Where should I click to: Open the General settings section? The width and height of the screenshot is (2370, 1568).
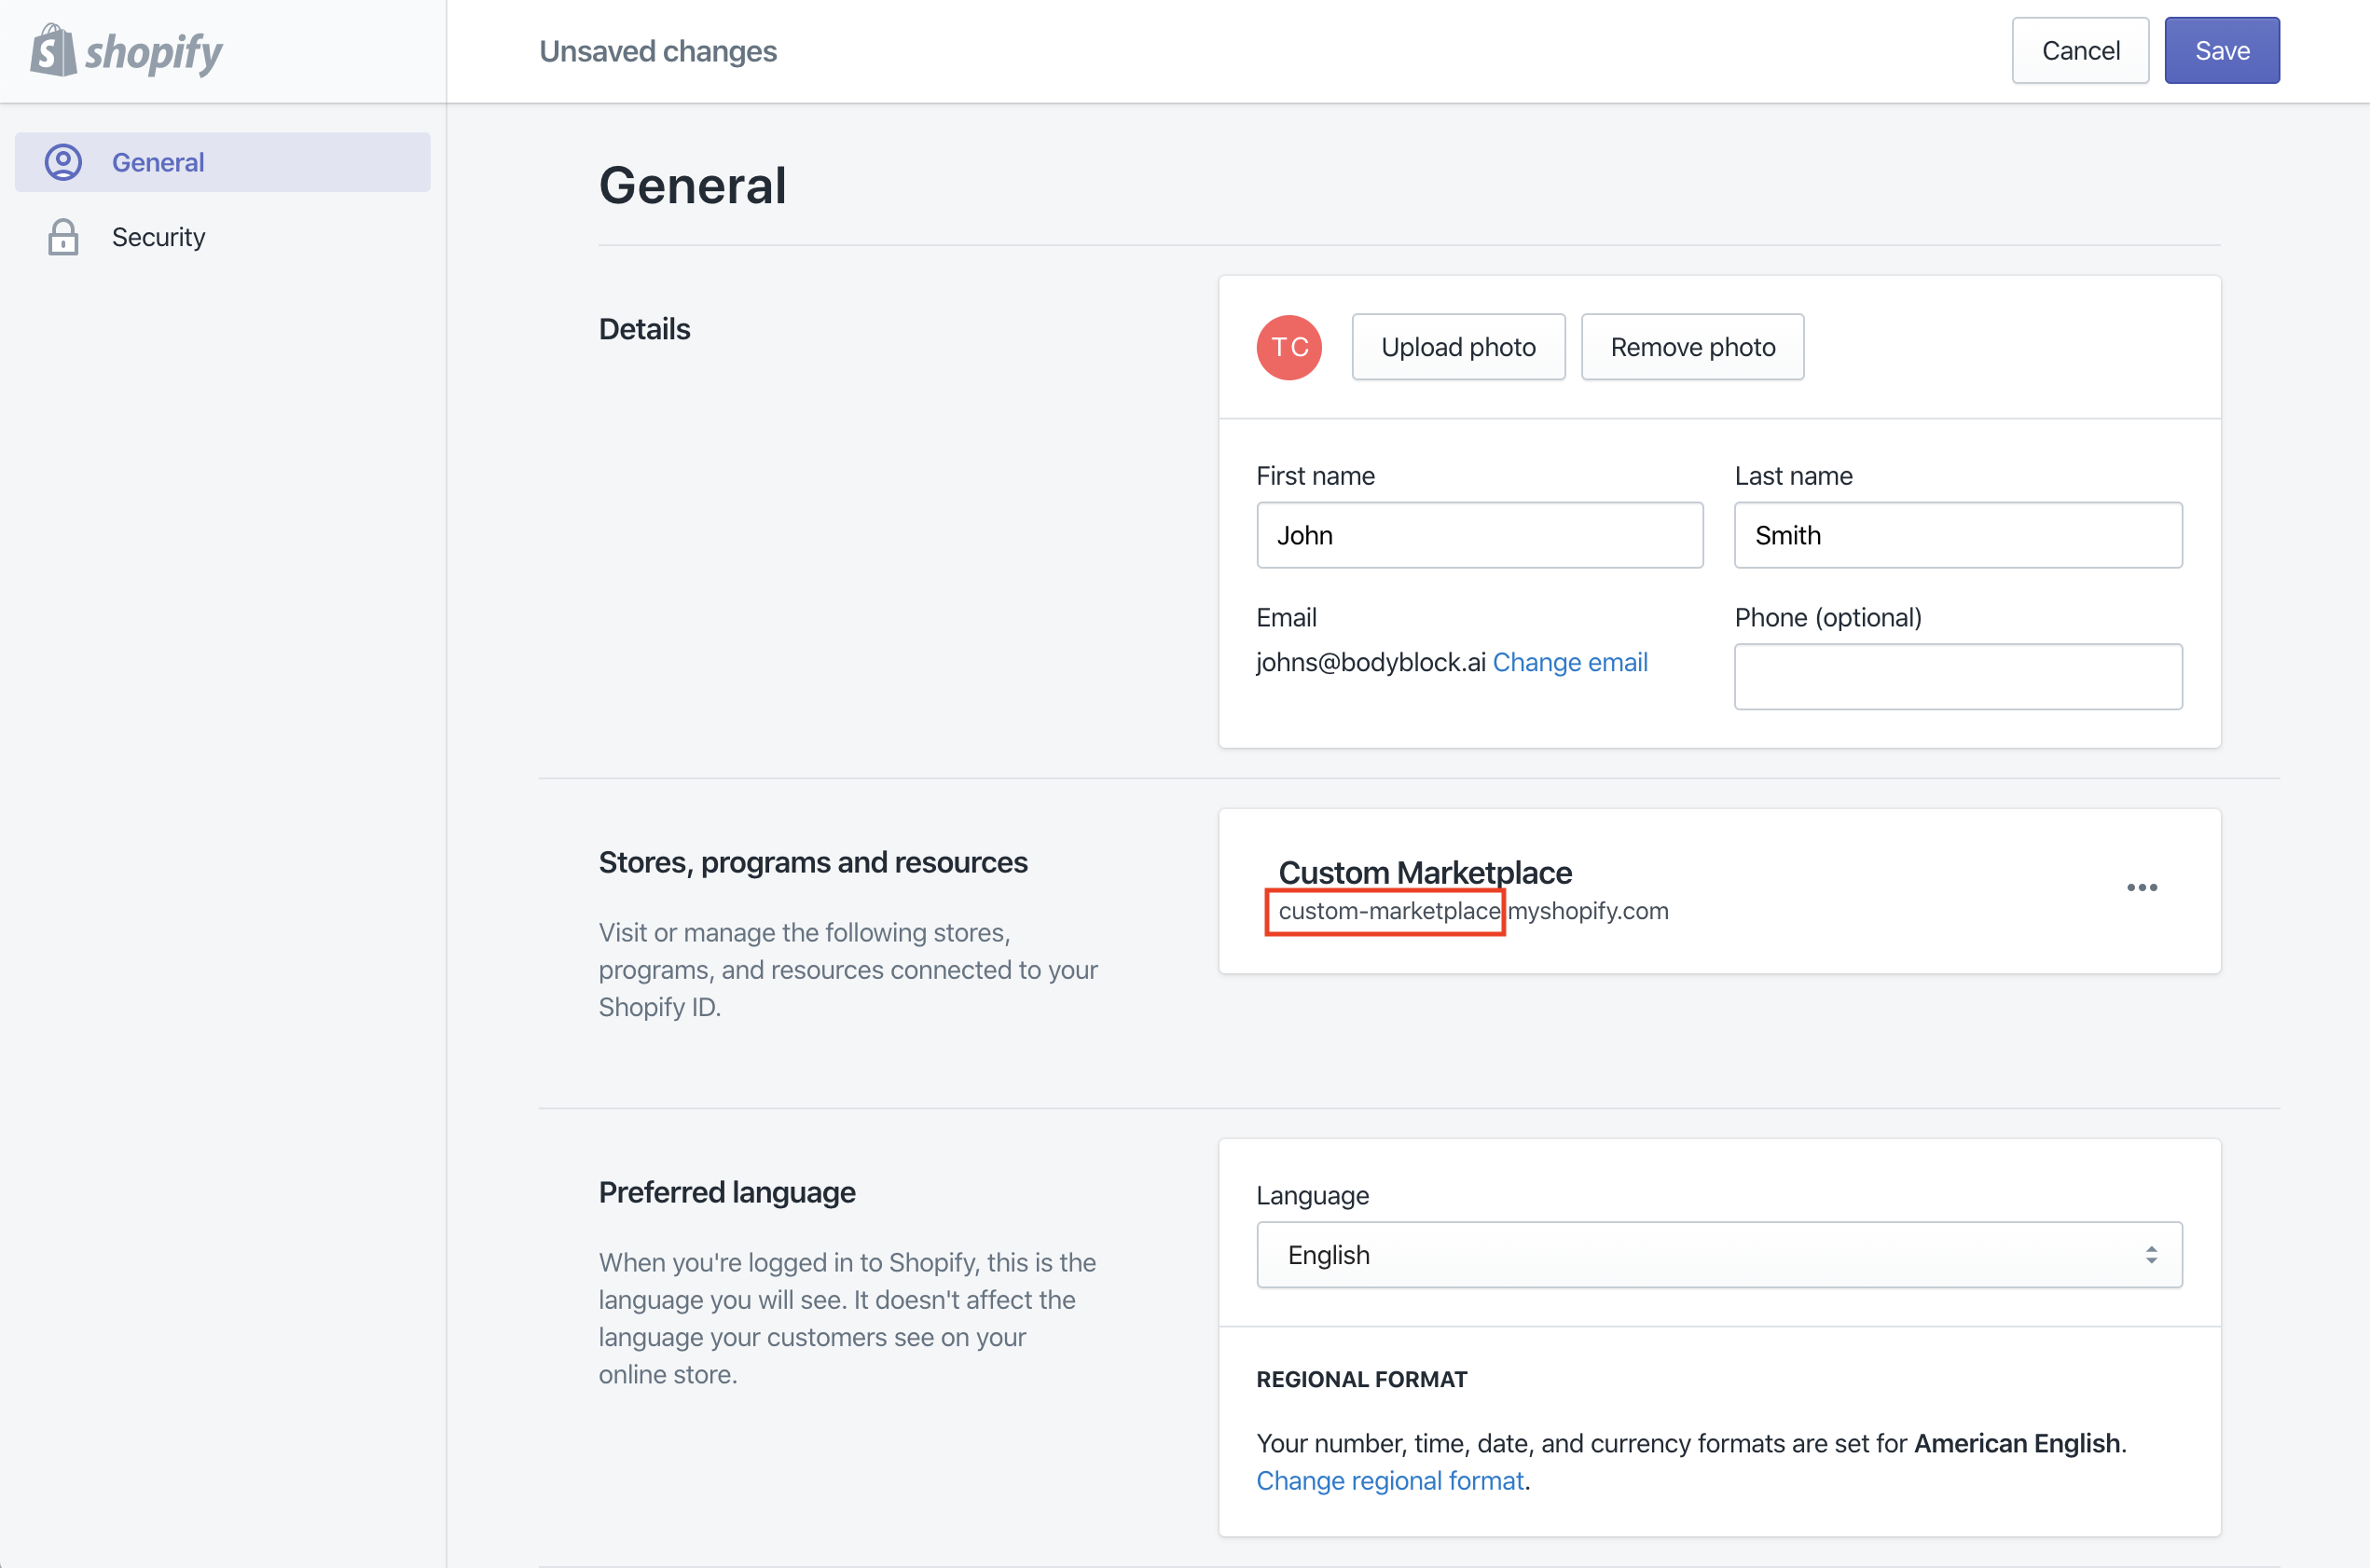click(x=223, y=162)
